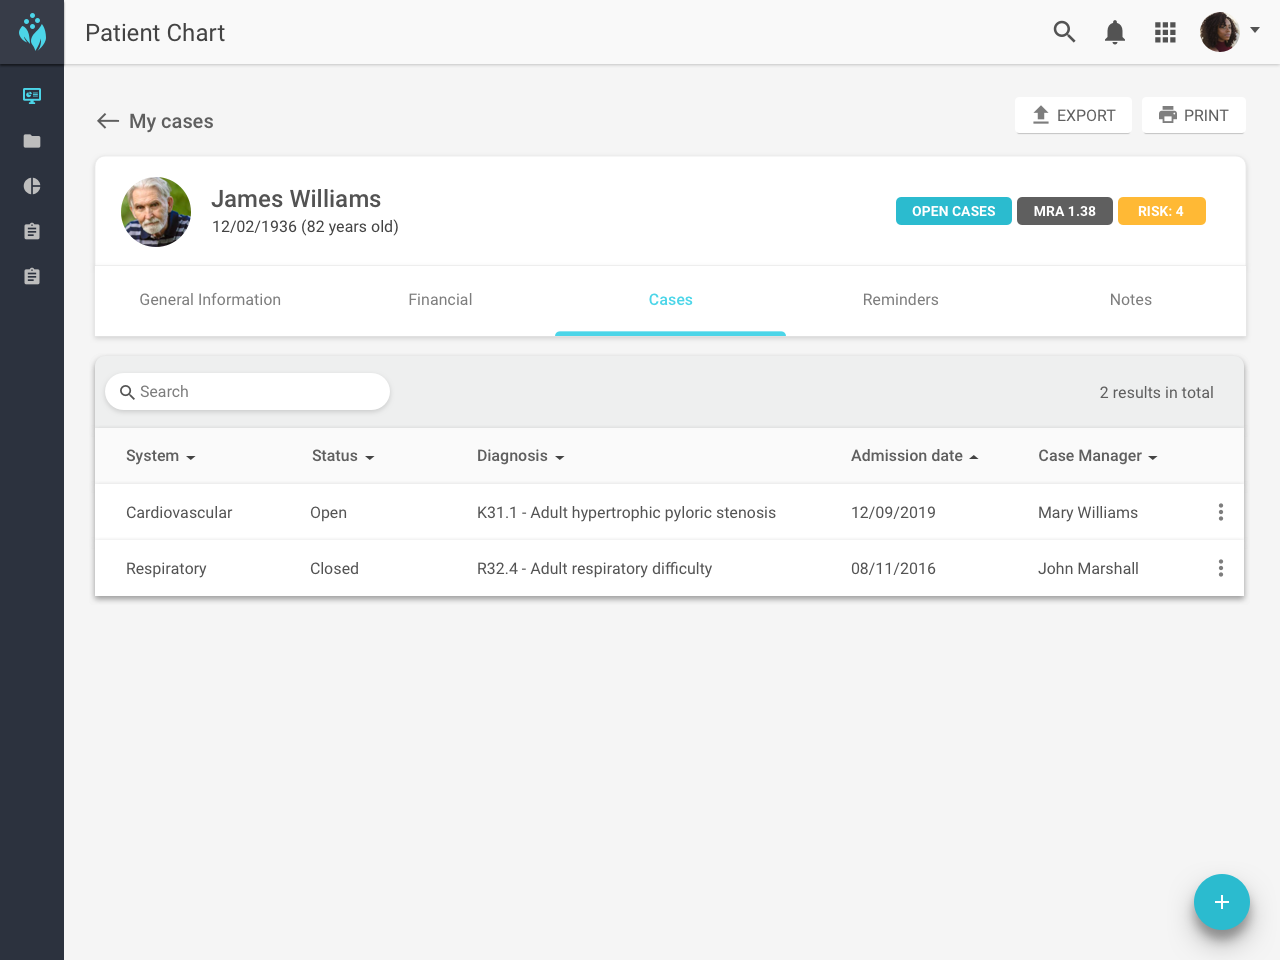Image resolution: width=1280 pixels, height=960 pixels.
Task: Open the monitor dashboard icon in sidebar
Action: pyautogui.click(x=32, y=96)
